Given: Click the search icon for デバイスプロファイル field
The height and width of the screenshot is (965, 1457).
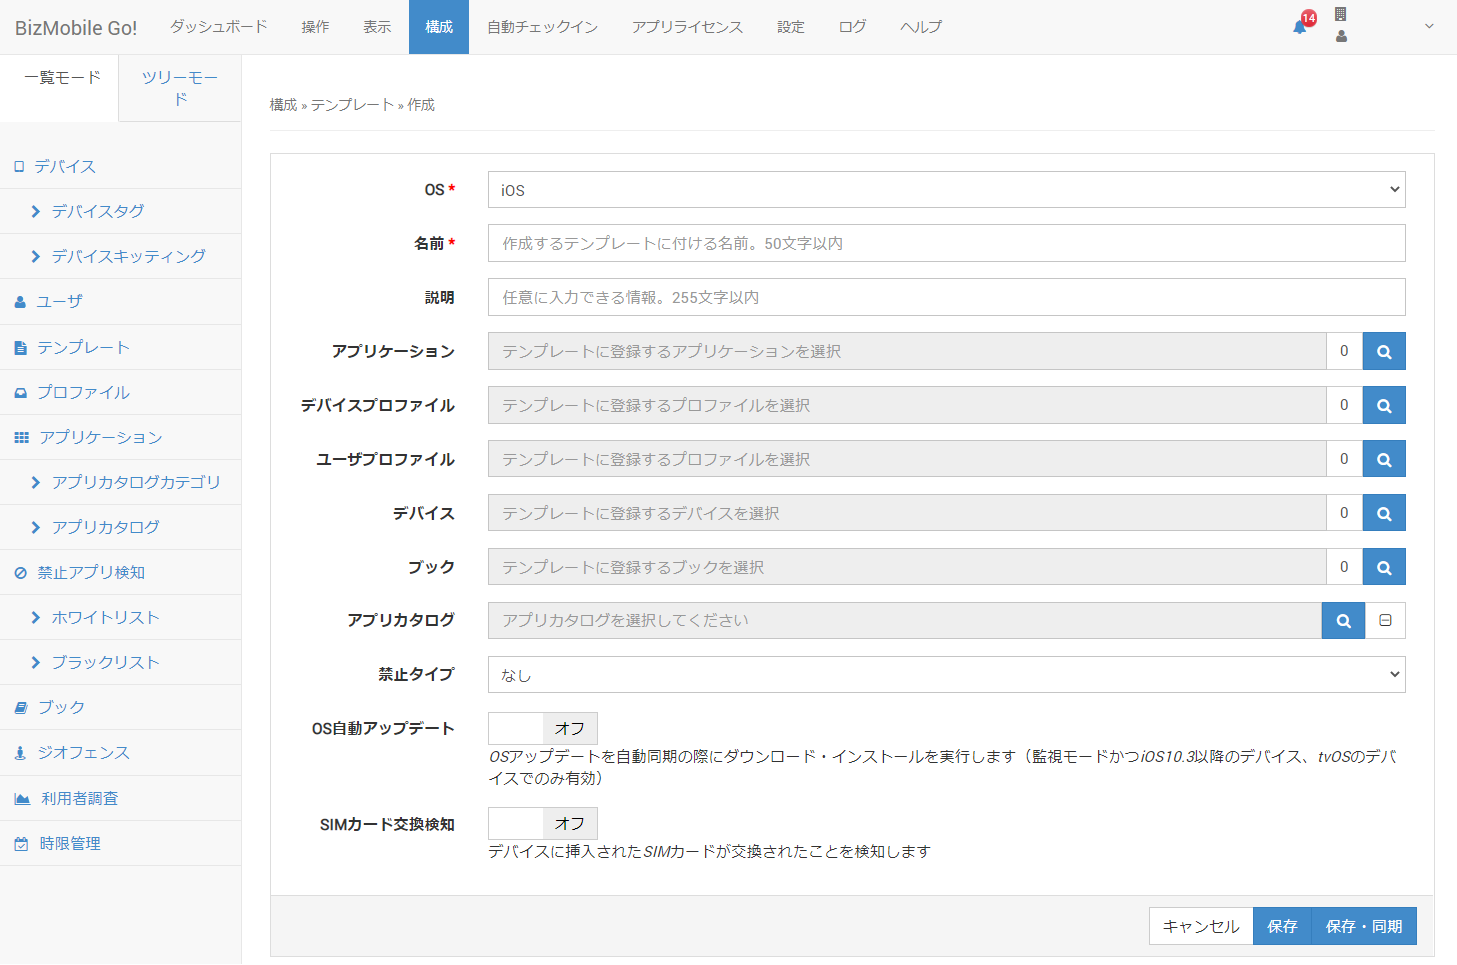Looking at the screenshot, I should pos(1384,405).
